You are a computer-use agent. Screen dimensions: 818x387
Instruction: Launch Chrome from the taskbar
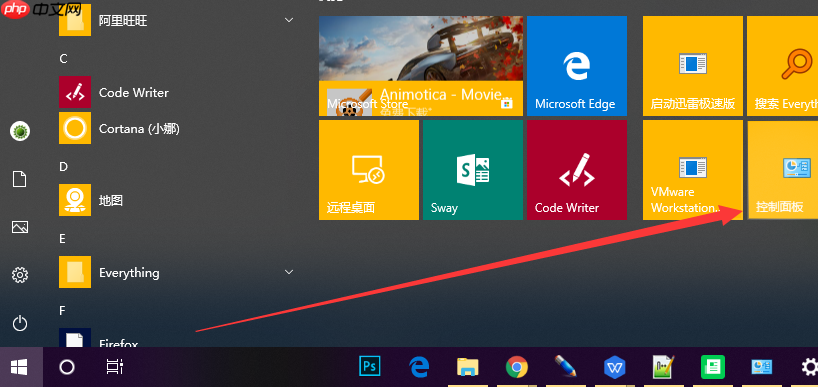[516, 367]
